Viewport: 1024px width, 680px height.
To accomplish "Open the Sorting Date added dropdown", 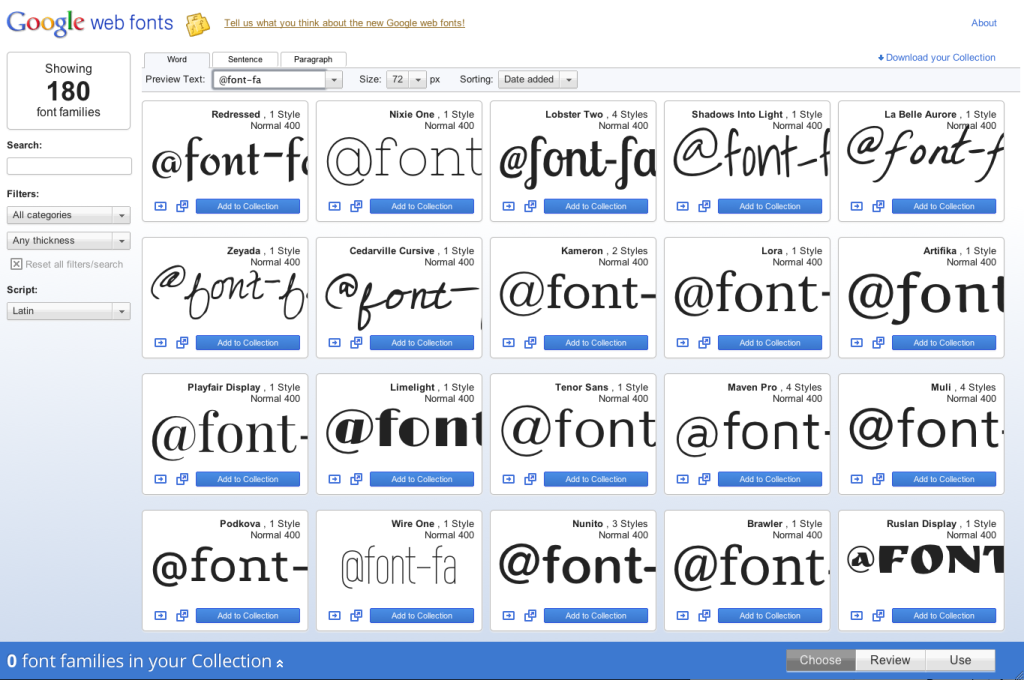I will tap(539, 80).
